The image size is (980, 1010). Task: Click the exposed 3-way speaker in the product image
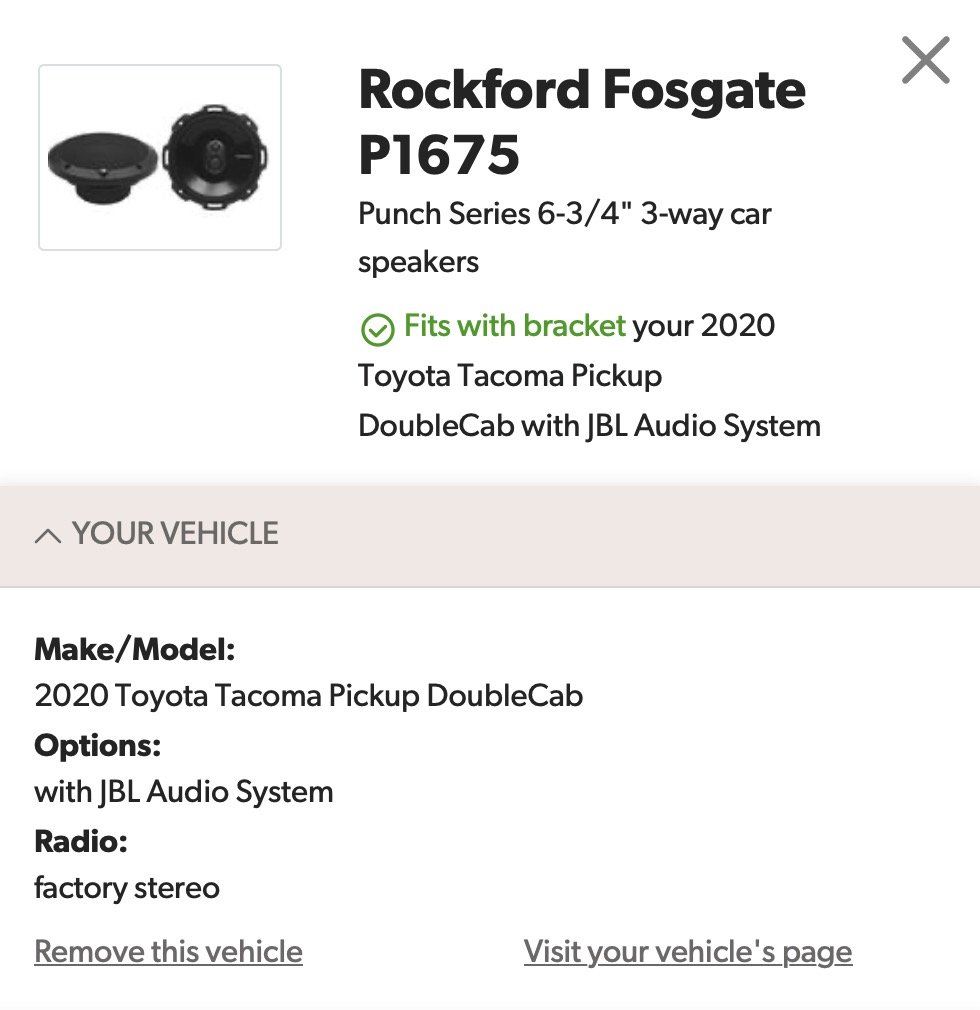215,157
